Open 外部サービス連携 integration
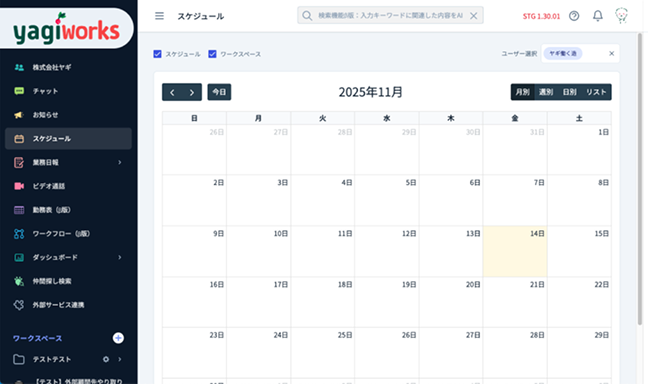Screen dimensions: 648x384 tap(68, 305)
